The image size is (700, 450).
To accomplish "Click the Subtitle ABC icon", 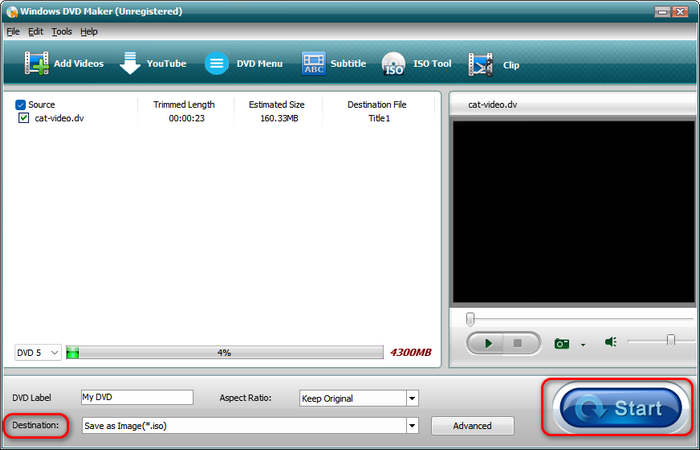I will [x=313, y=63].
